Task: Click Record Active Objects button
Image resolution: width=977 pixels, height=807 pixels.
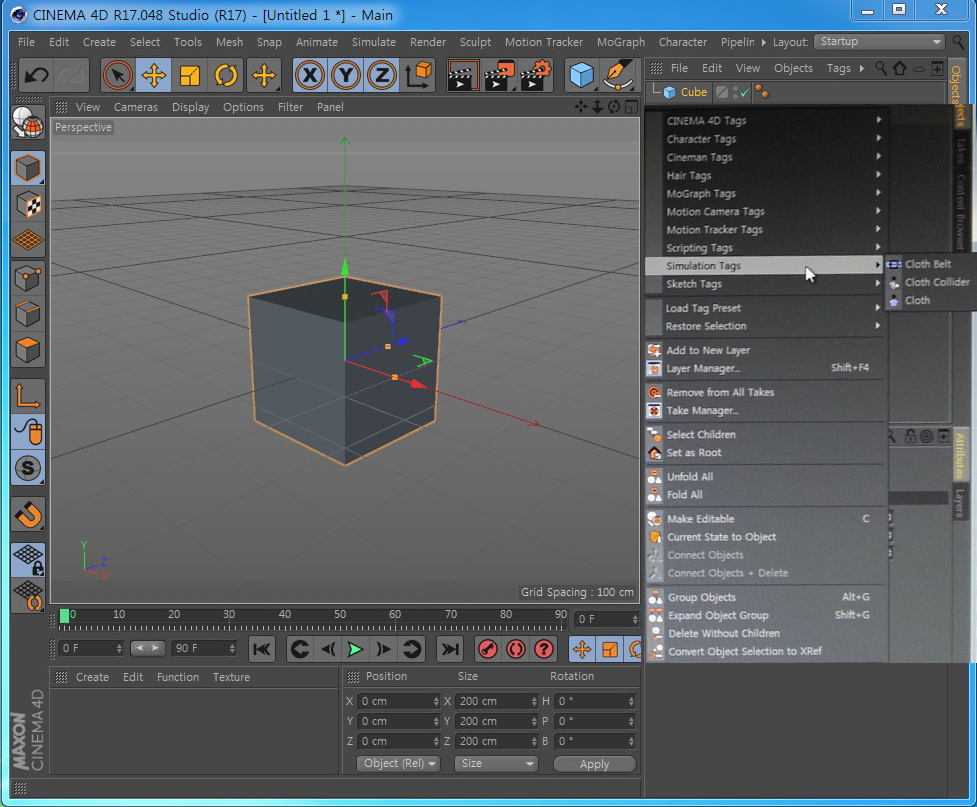Action: tap(487, 649)
